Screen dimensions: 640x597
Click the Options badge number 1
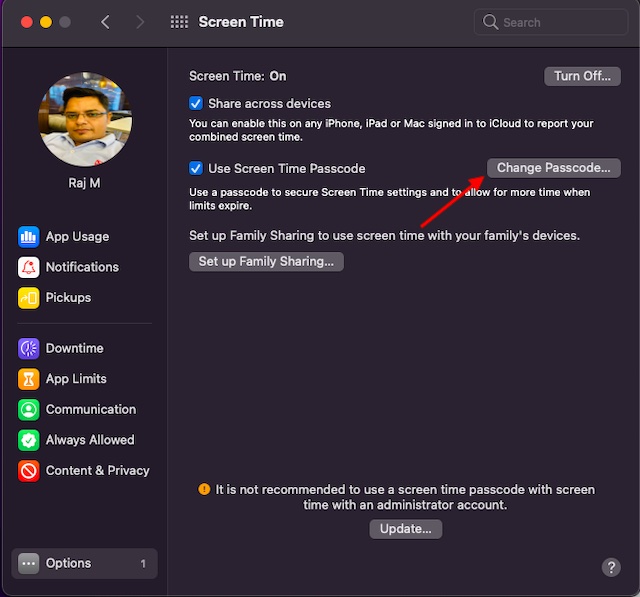(143, 564)
